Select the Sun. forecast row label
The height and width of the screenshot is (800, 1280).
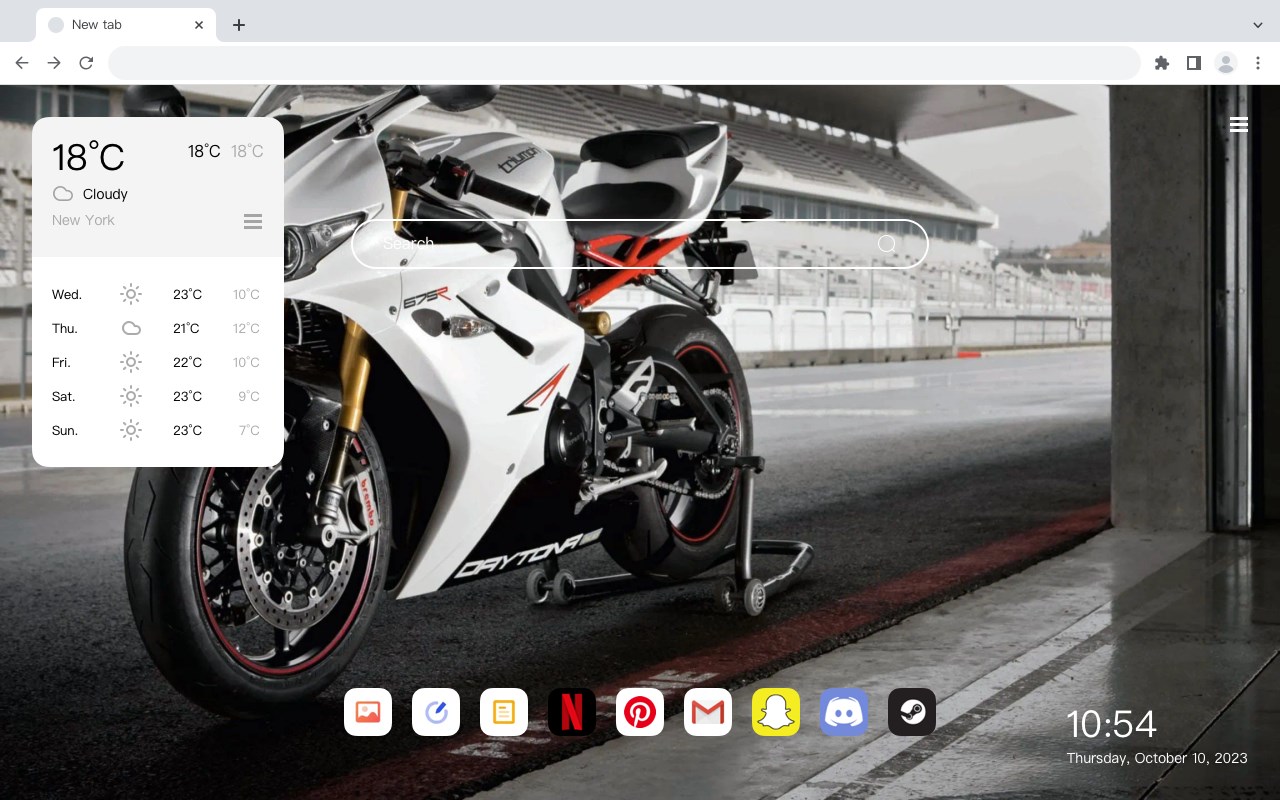65,431
